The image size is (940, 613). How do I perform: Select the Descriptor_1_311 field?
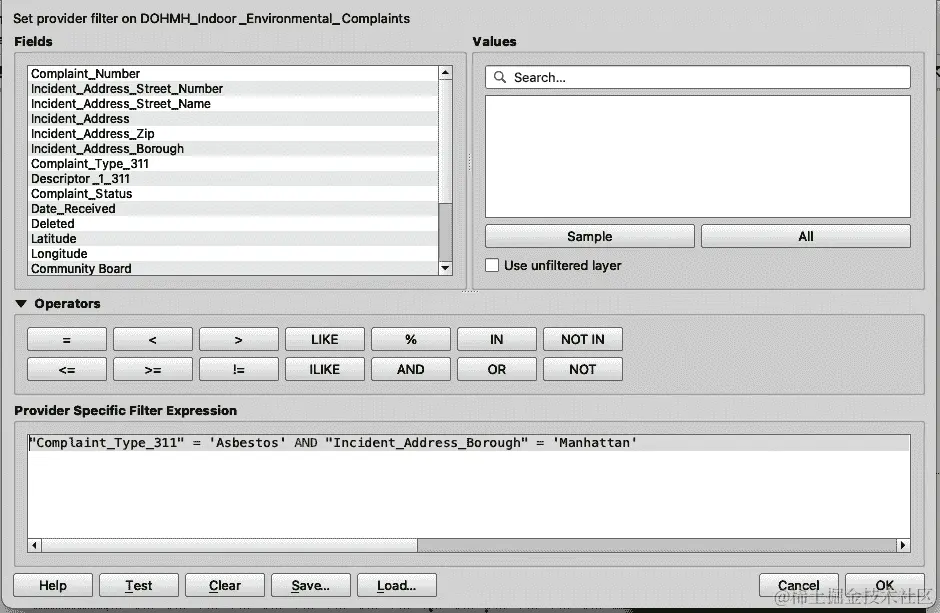(233, 178)
